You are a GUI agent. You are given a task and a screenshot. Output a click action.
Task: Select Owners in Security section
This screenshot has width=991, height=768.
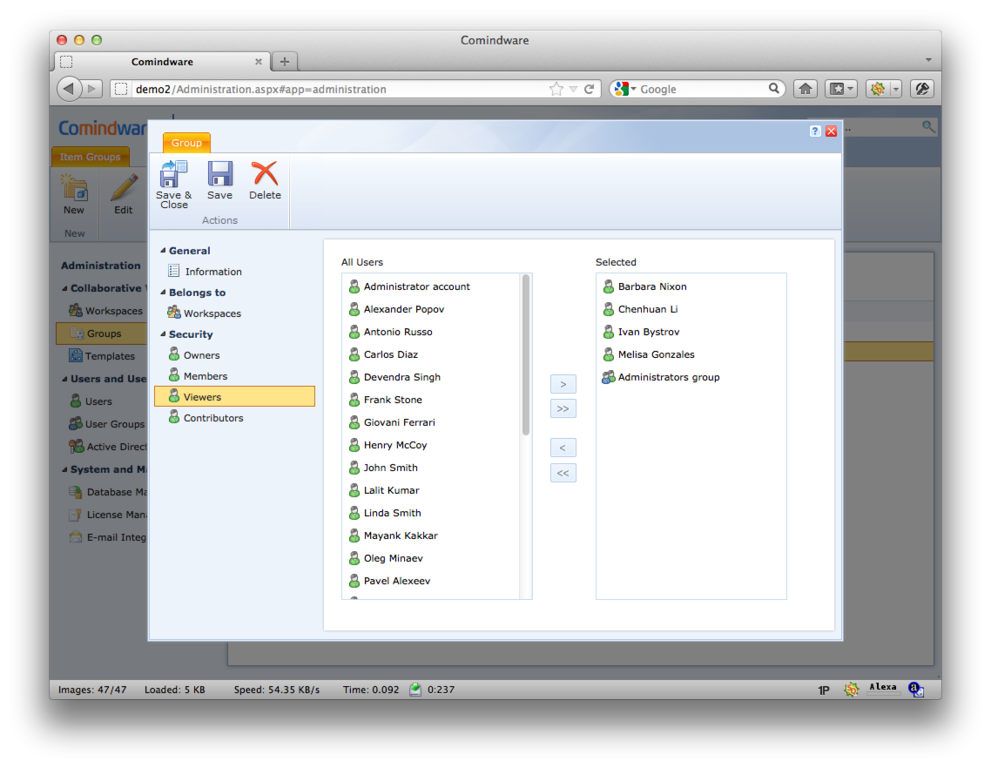coord(202,355)
